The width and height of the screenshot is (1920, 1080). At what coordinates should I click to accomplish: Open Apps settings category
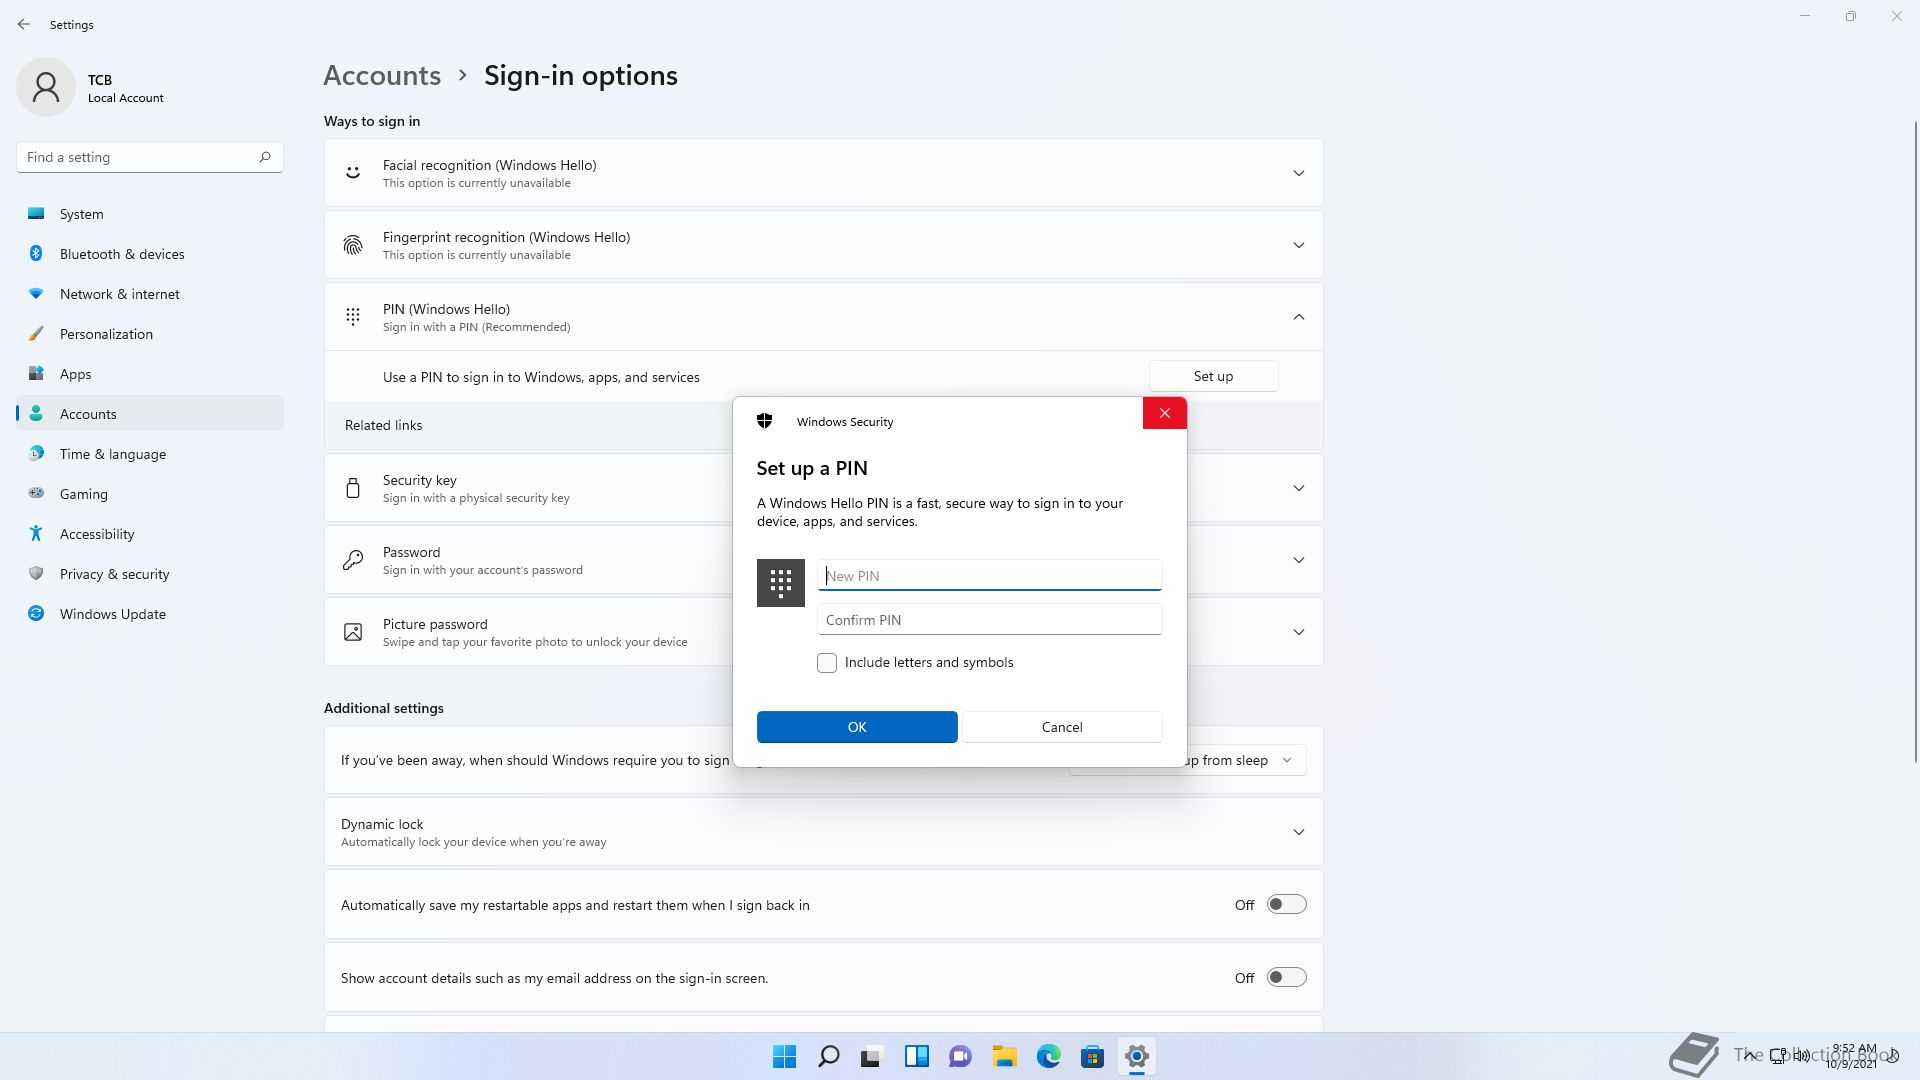click(x=150, y=374)
